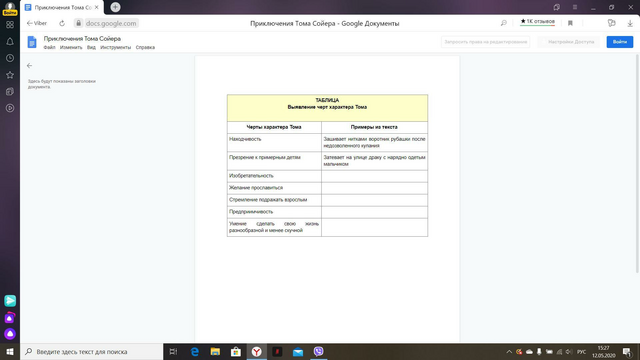The height and width of the screenshot is (360, 640).
Task: Click cell Умение сделать свою жизнь разнообразной
Action: [274, 227]
